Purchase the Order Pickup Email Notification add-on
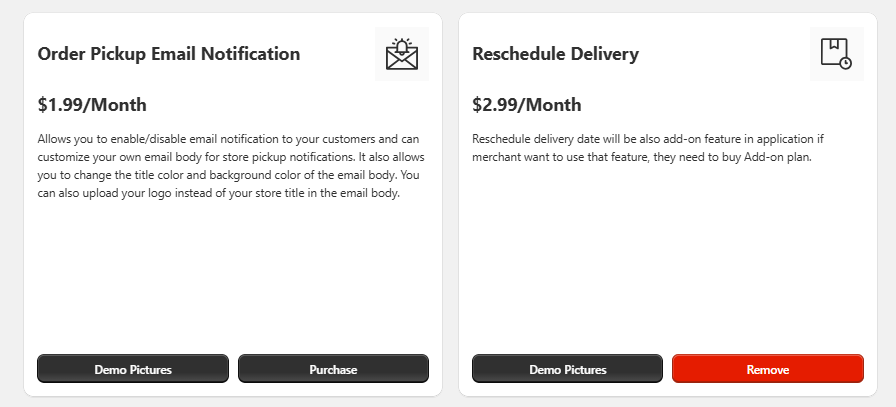Viewport: 896px width, 407px height. tap(333, 369)
